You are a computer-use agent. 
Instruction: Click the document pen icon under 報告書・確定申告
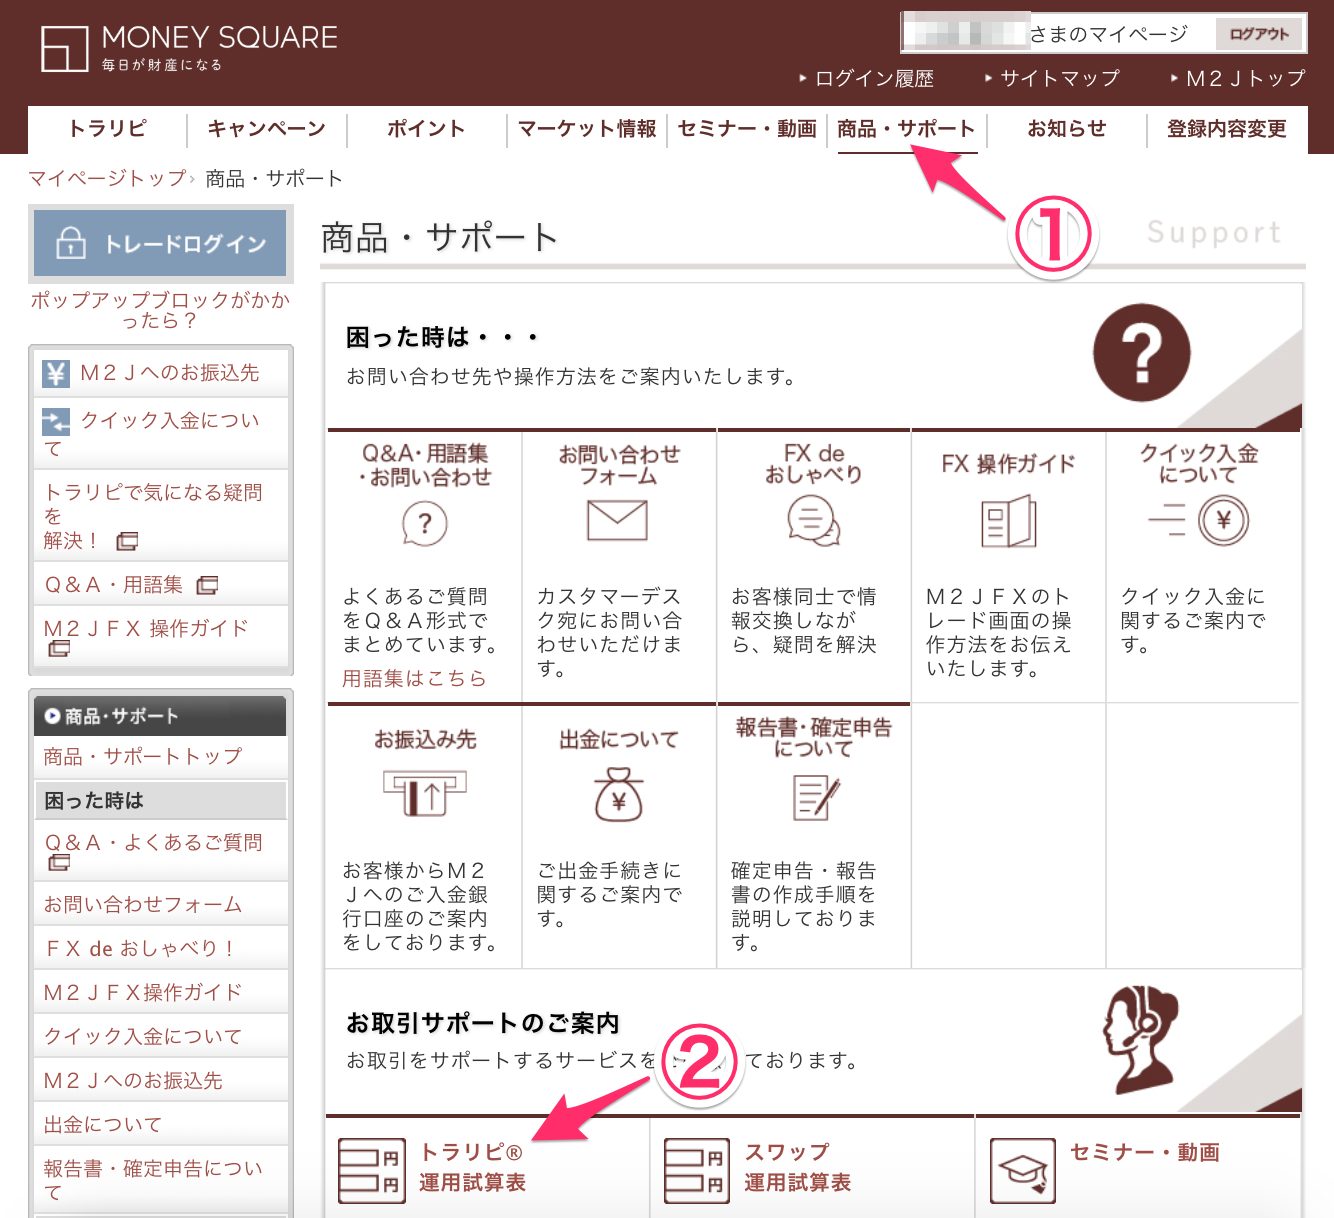[816, 798]
